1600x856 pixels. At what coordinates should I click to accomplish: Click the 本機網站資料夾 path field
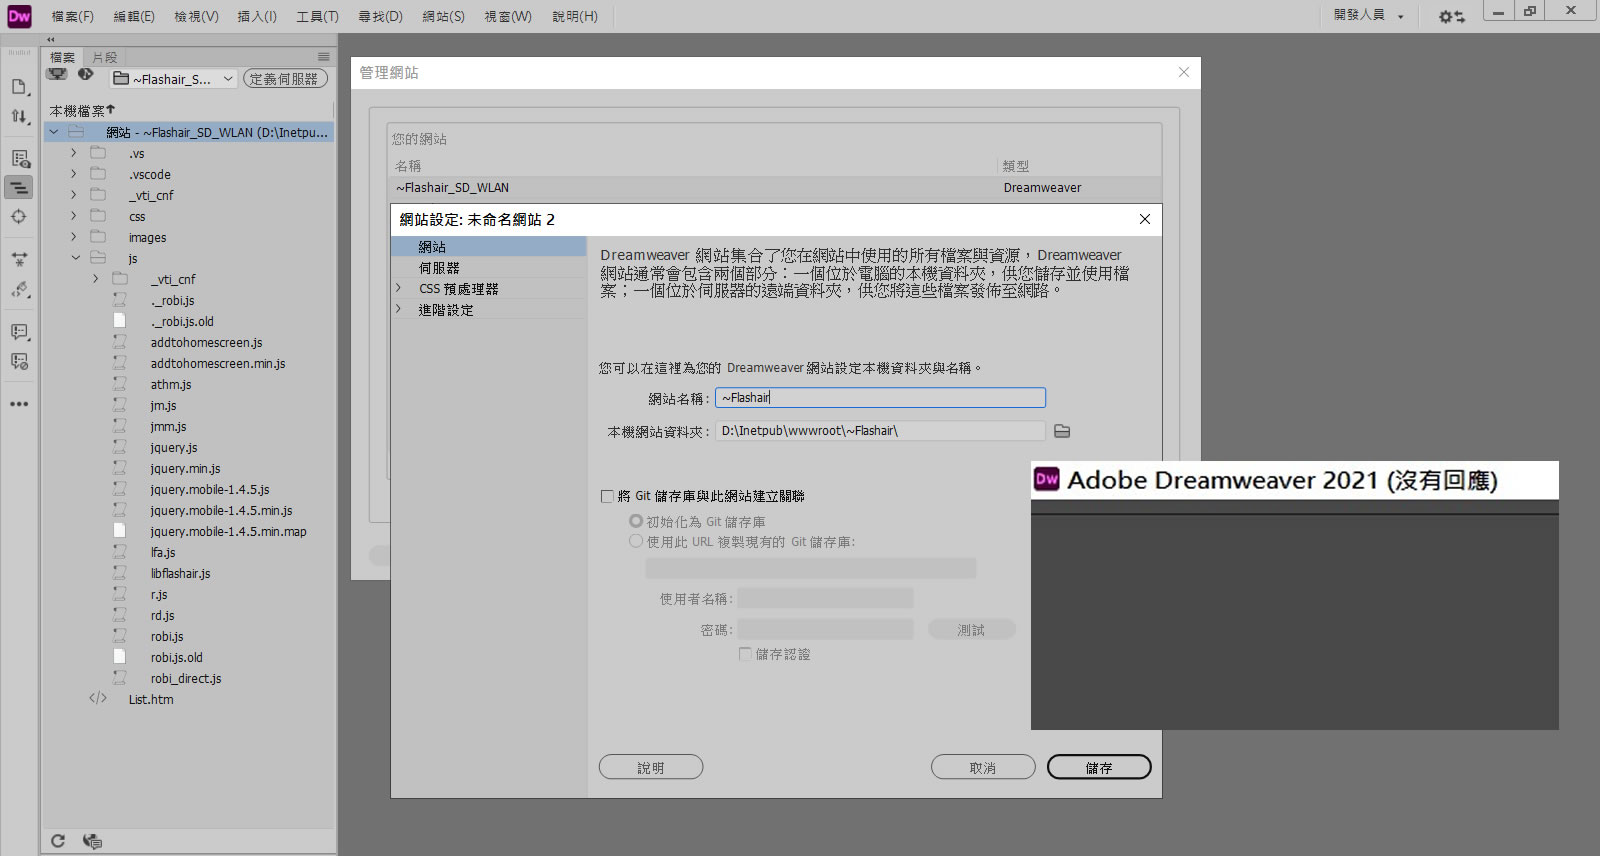pos(880,431)
